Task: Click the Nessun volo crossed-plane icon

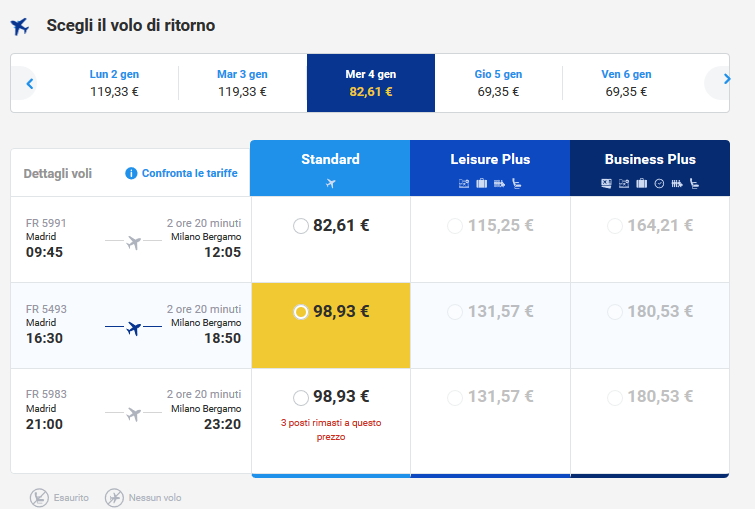Action: [115, 496]
